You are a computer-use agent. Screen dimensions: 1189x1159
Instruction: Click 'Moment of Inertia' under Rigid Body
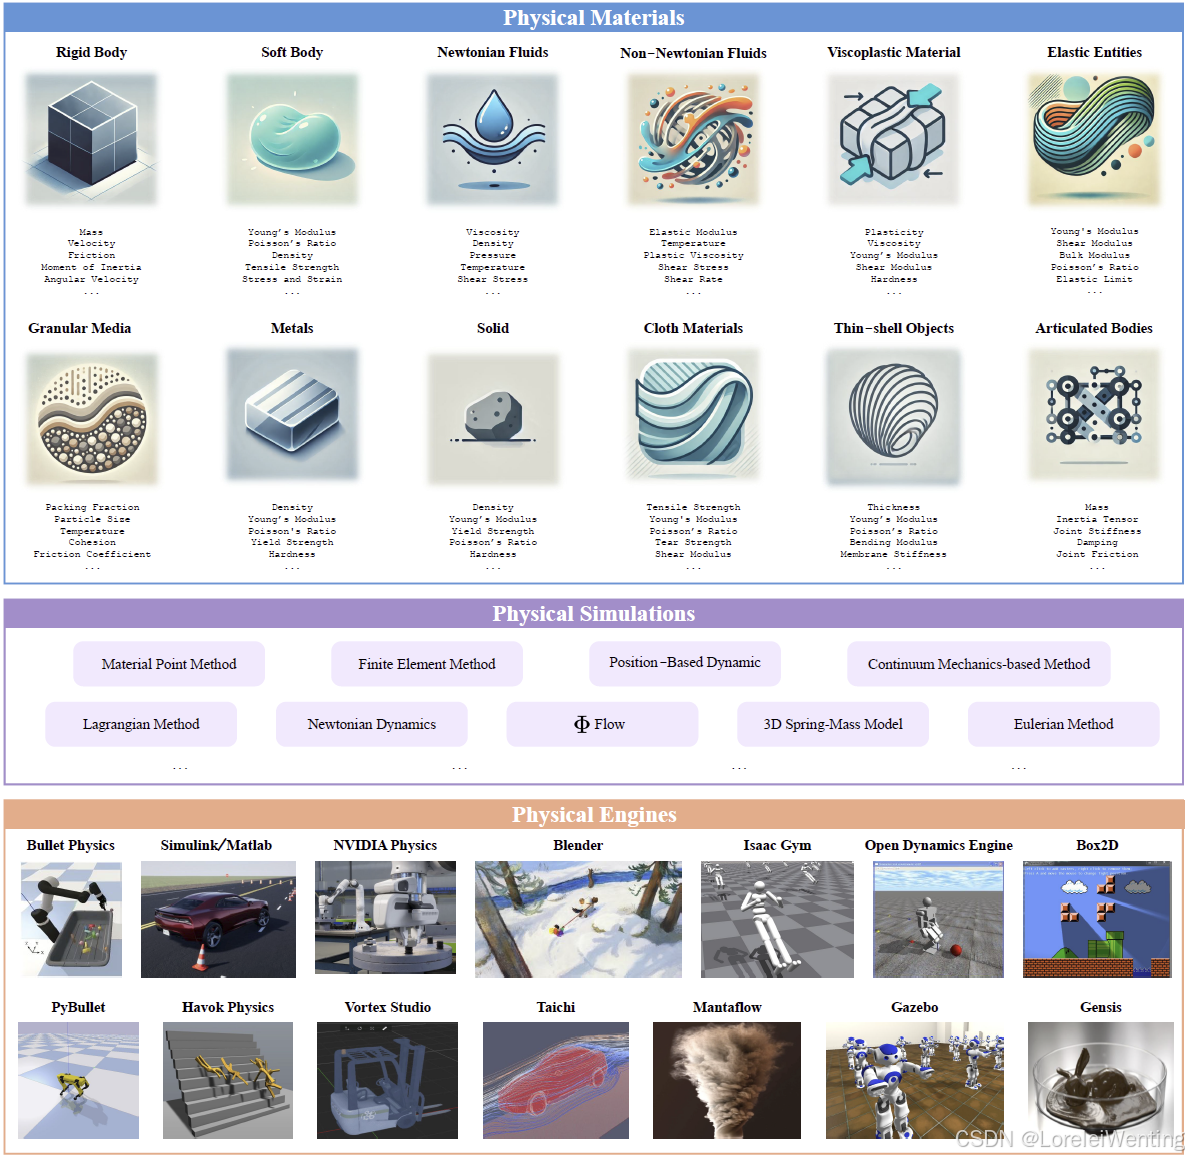tap(91, 267)
